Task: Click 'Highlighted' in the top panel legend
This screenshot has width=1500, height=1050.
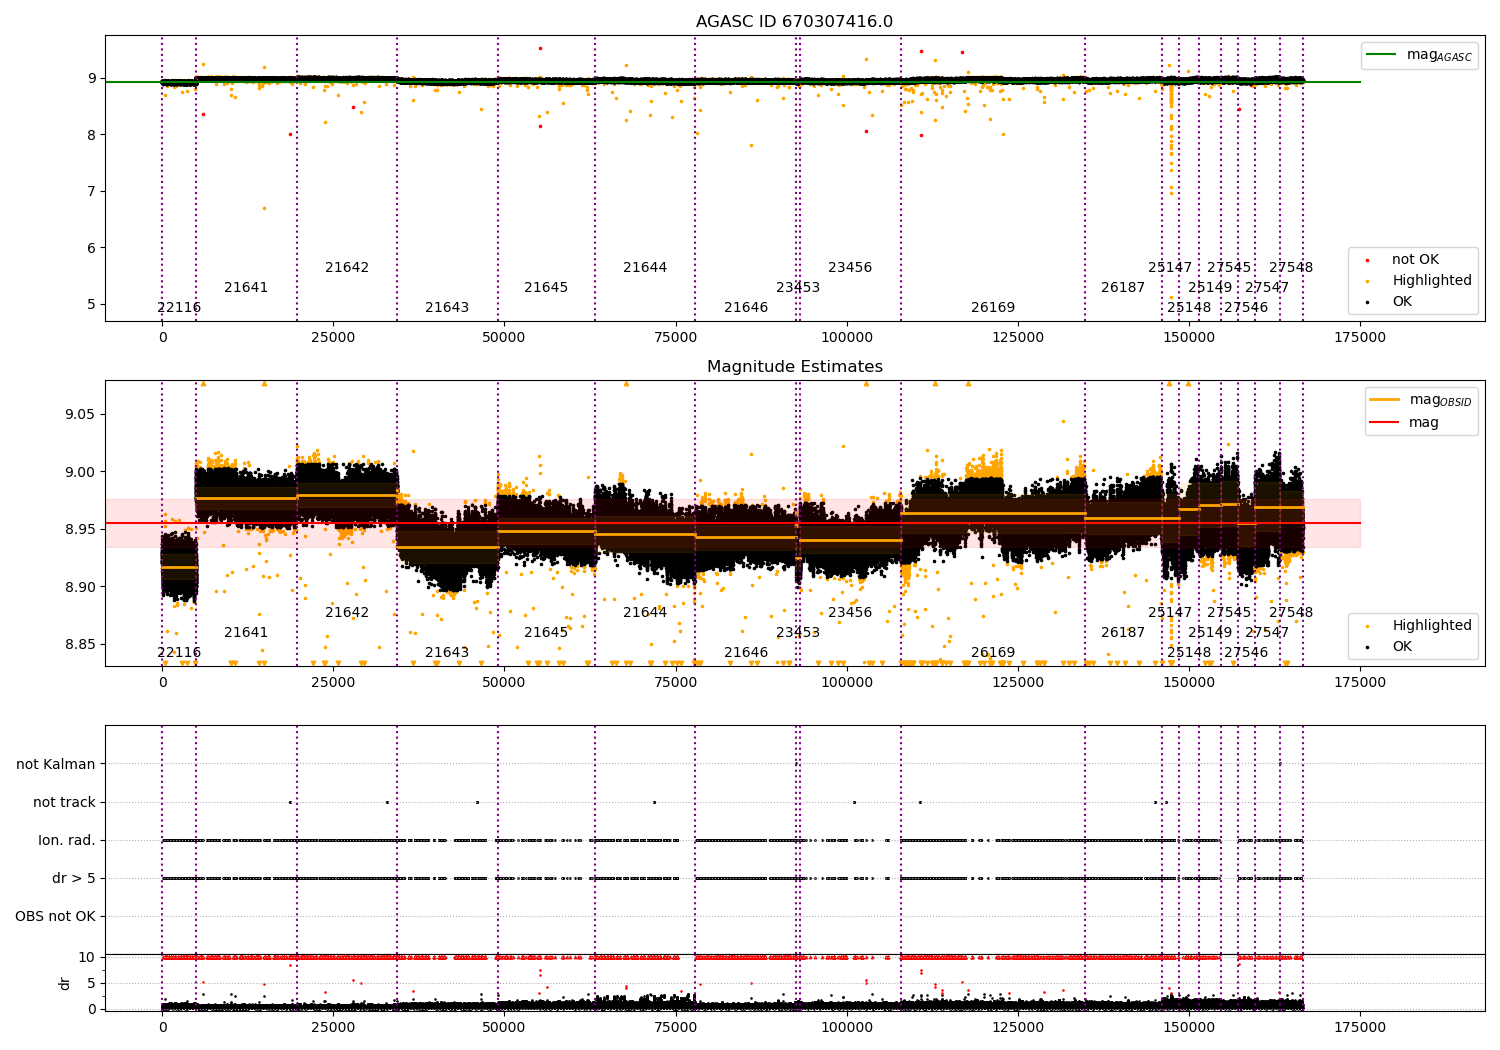Action: (x=1431, y=280)
